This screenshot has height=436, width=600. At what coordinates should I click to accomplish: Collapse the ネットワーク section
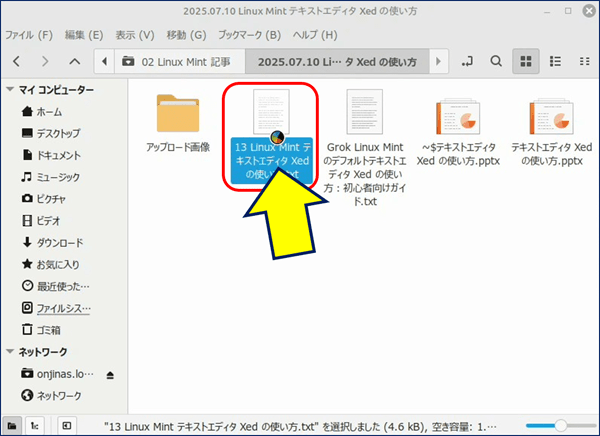[x=10, y=351]
